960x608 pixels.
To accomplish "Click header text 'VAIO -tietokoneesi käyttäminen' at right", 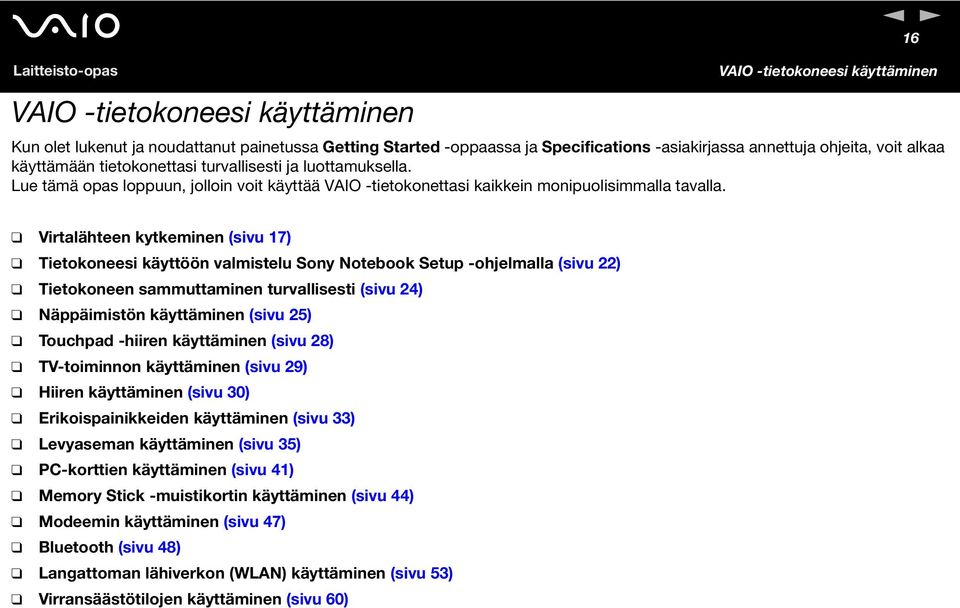I will tap(828, 71).
